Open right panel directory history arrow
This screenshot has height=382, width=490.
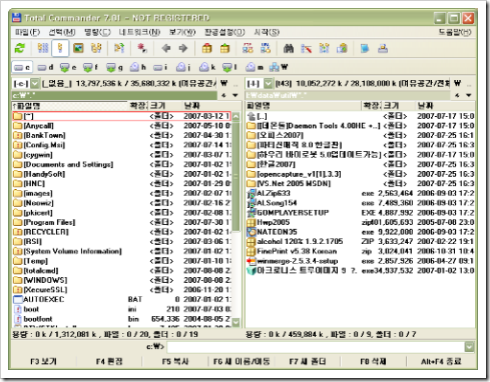(x=469, y=95)
